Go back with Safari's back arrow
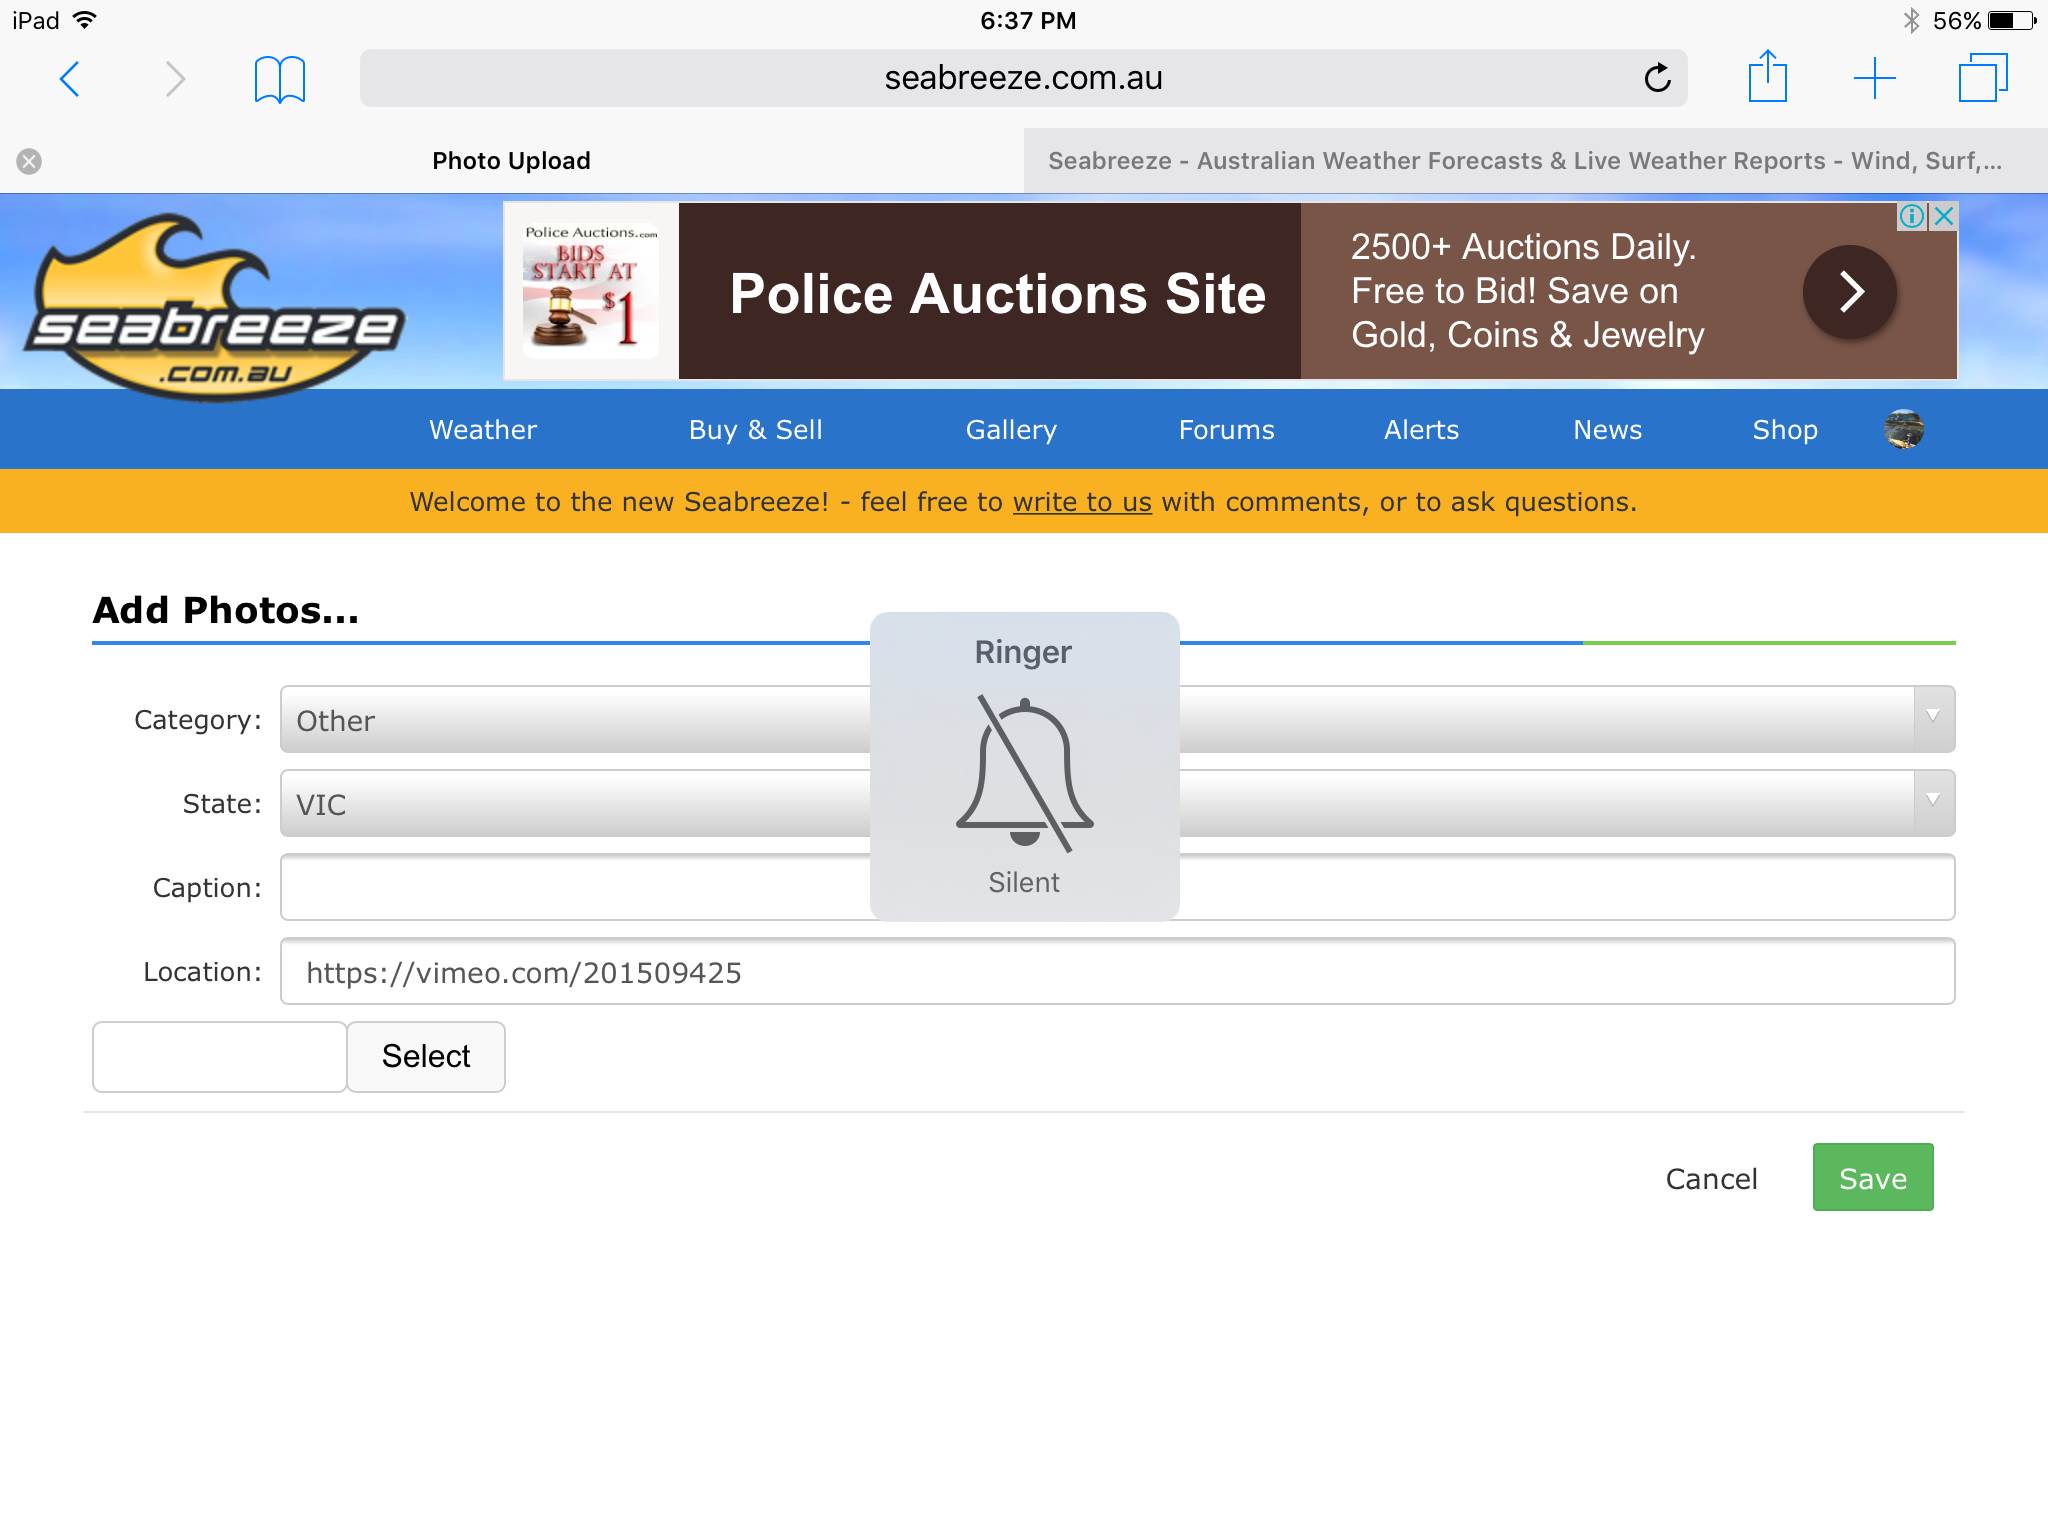Viewport: 2048px width, 1536px height. 69,79
